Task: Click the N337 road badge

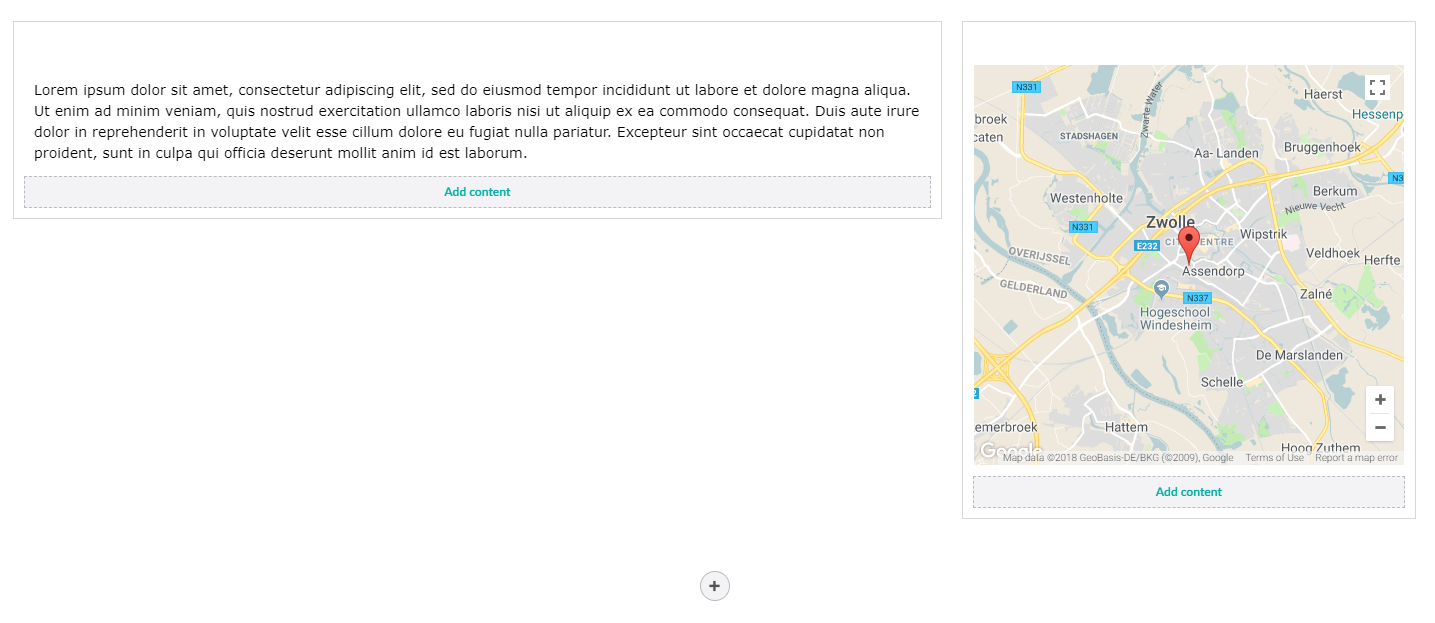Action: (1197, 298)
